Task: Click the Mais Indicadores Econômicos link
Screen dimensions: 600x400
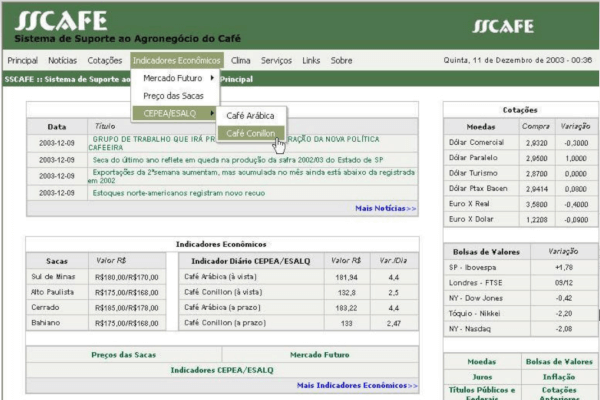Action: tap(356, 385)
